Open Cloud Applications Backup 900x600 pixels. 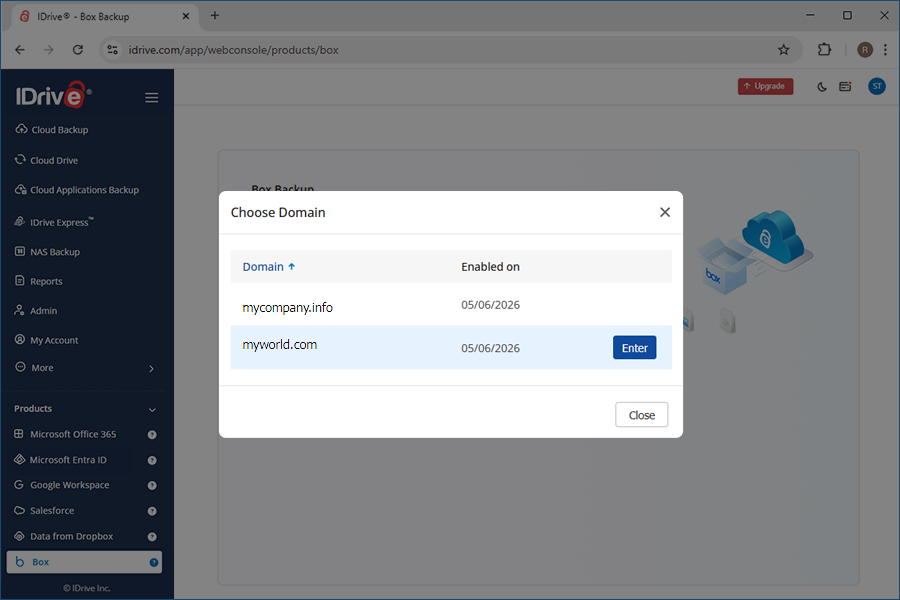pyautogui.click(x=77, y=190)
